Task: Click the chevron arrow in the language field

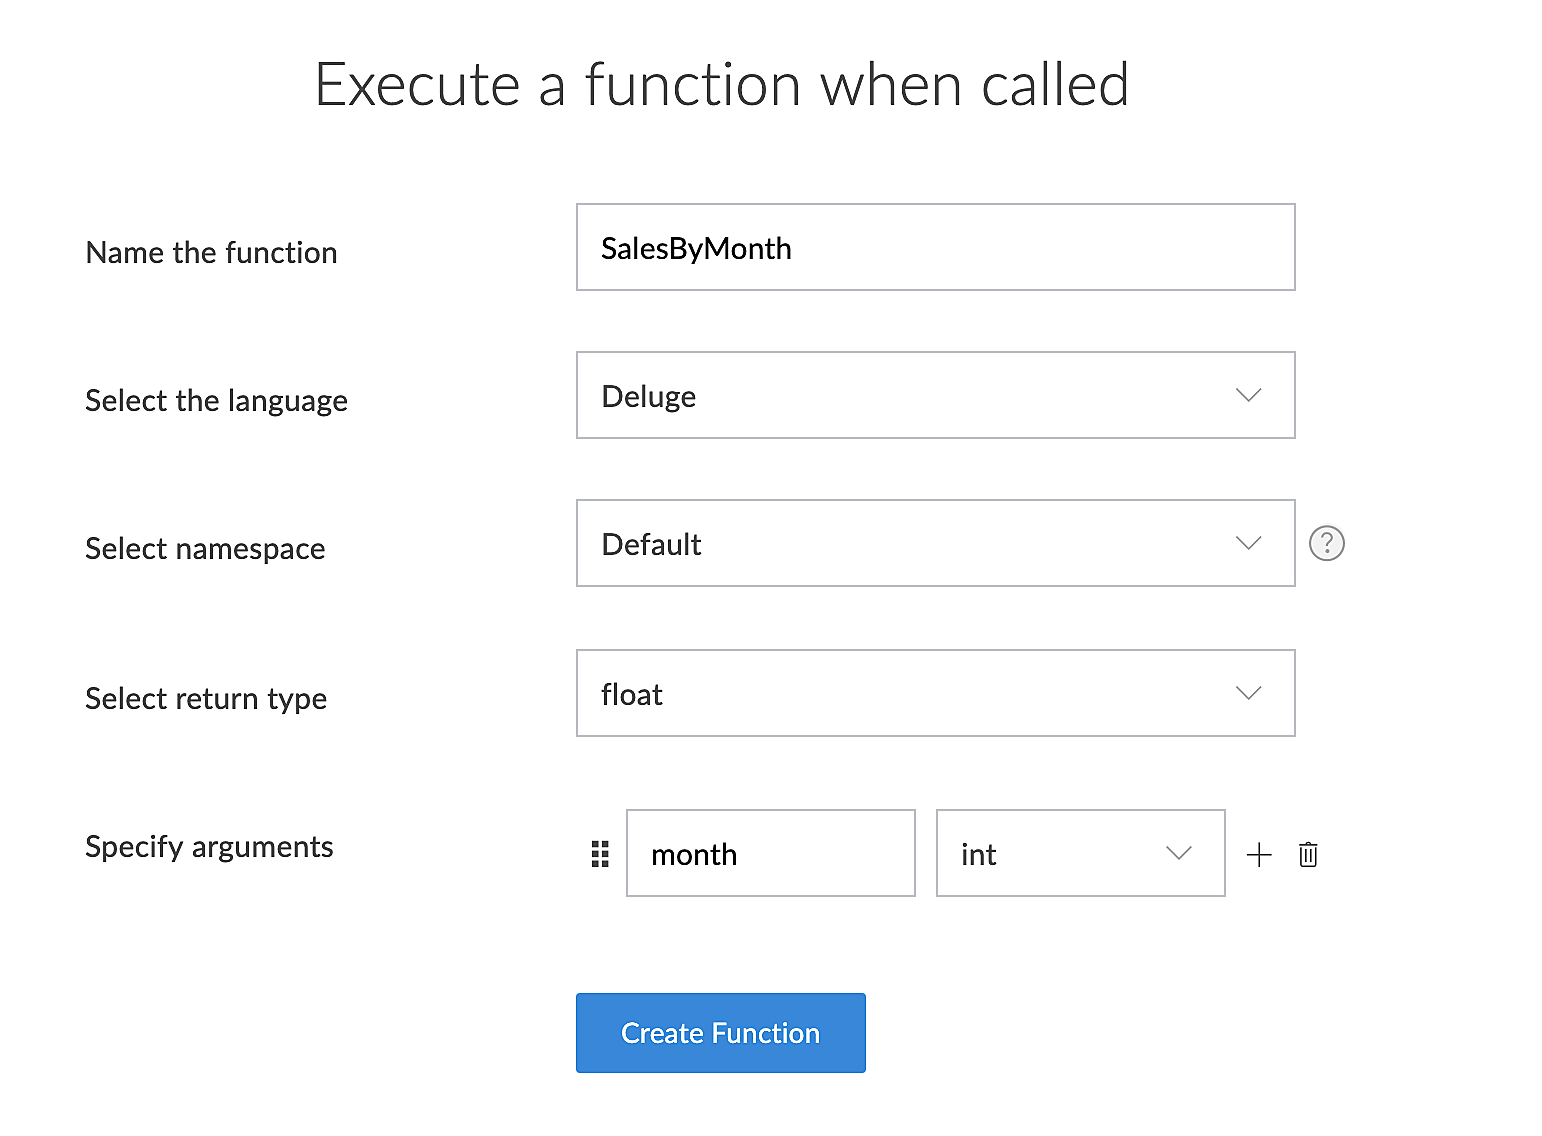Action: click(x=1248, y=395)
